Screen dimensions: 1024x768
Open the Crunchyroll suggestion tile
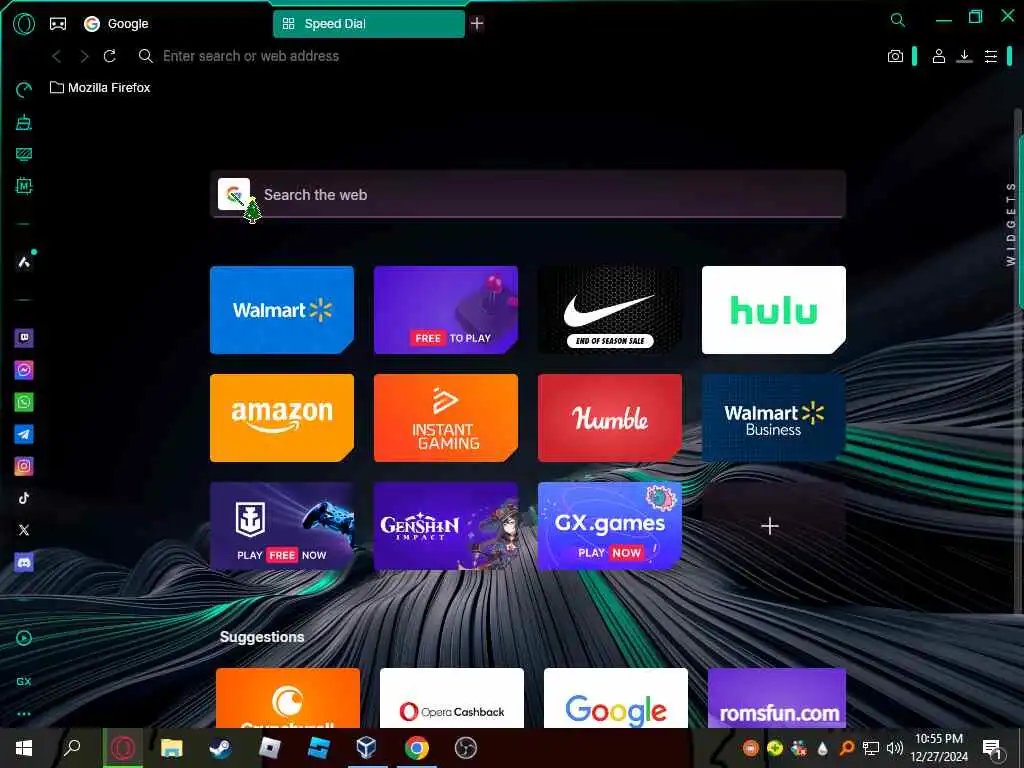pyautogui.click(x=288, y=697)
